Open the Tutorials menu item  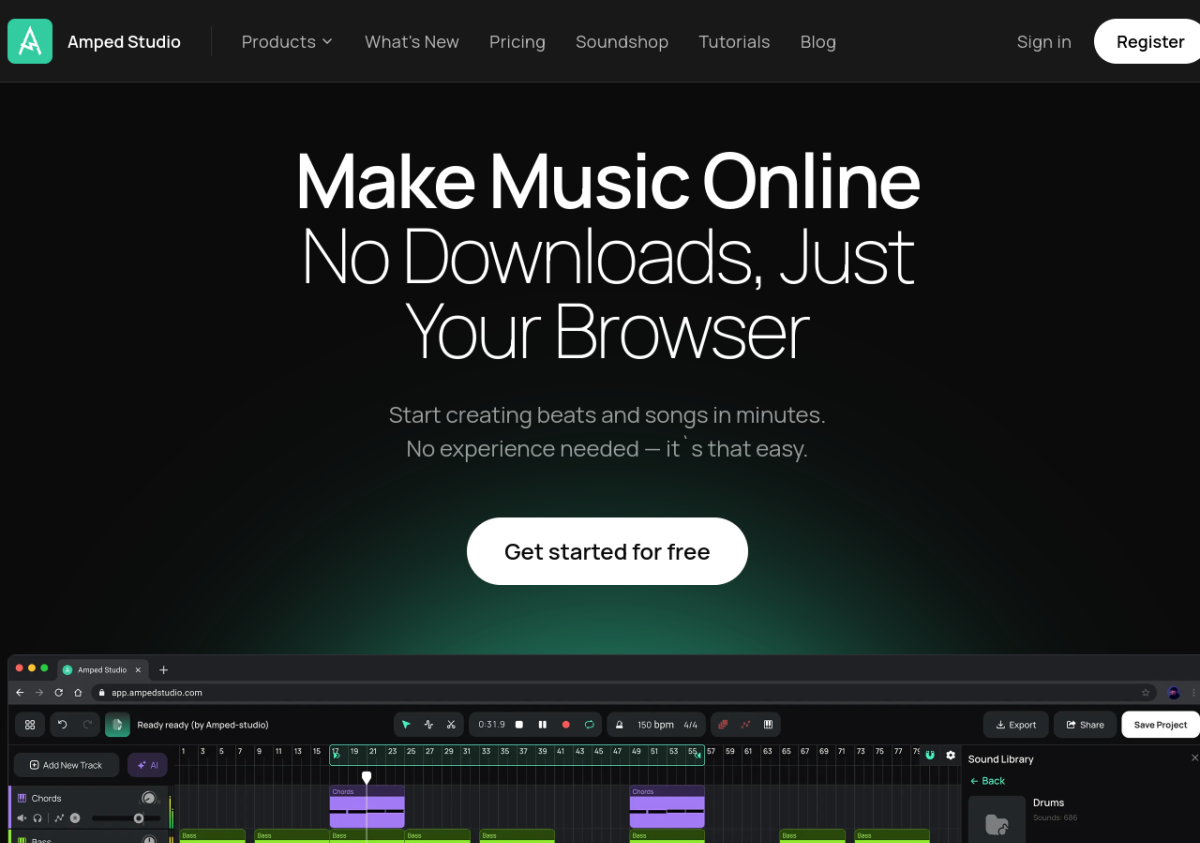734,42
